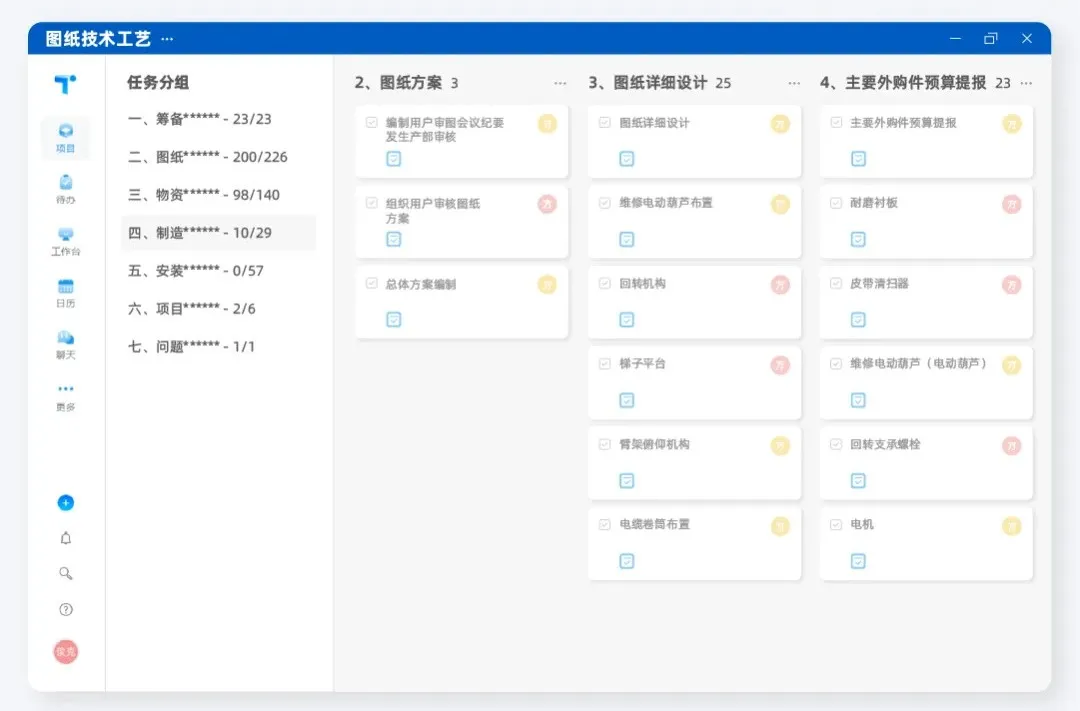1080x711 pixels.
Task: Click the title bar ellipsis next to 图纸技术工艺
Action: (167, 39)
